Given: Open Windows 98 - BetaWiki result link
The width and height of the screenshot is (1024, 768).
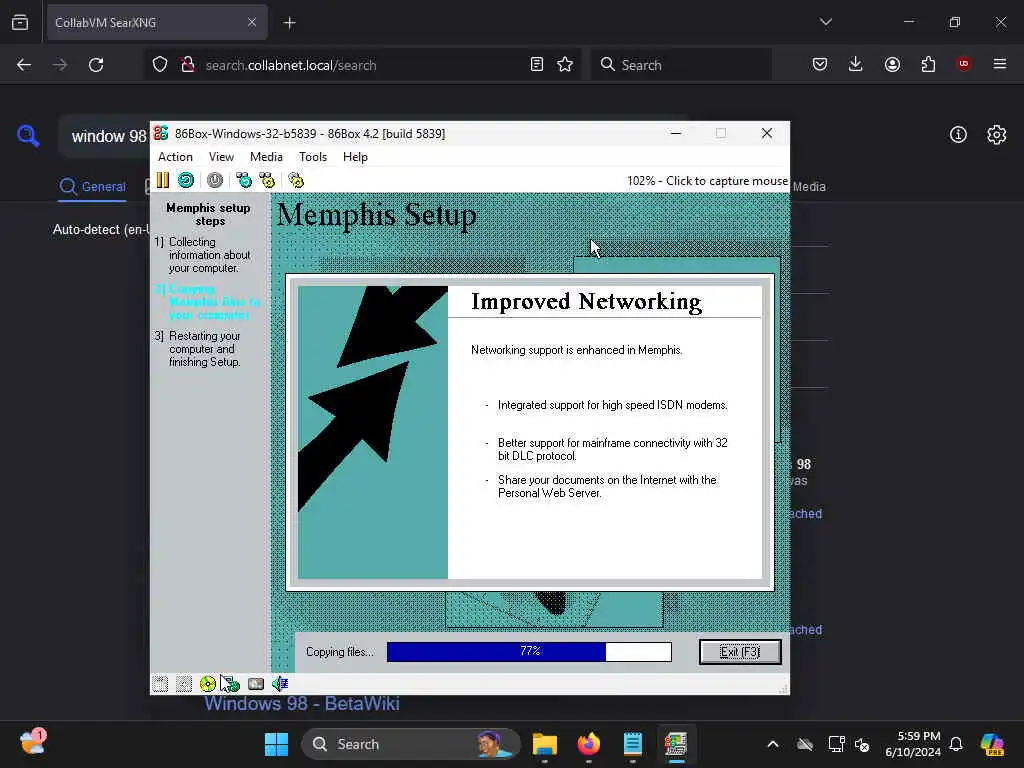Looking at the screenshot, I should coord(302,703).
